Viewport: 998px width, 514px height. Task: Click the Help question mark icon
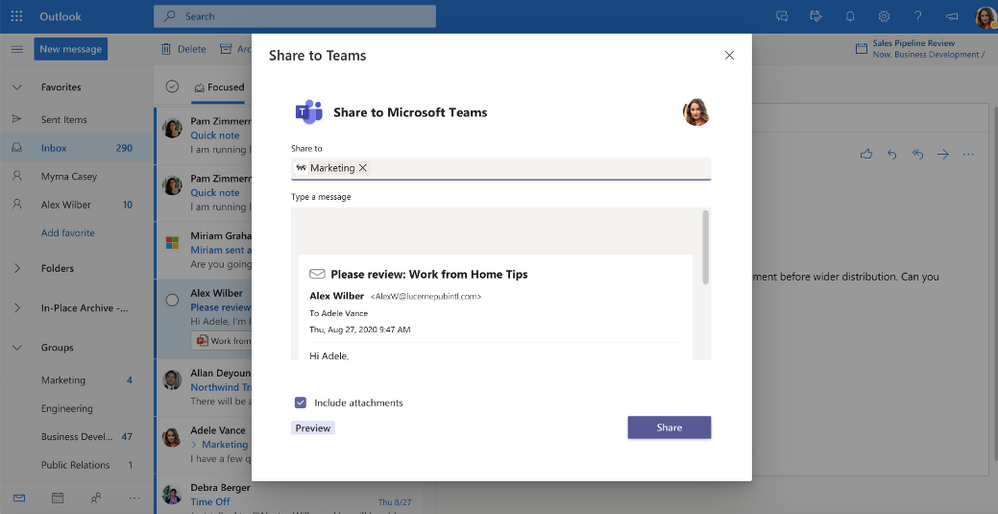pyautogui.click(x=918, y=16)
